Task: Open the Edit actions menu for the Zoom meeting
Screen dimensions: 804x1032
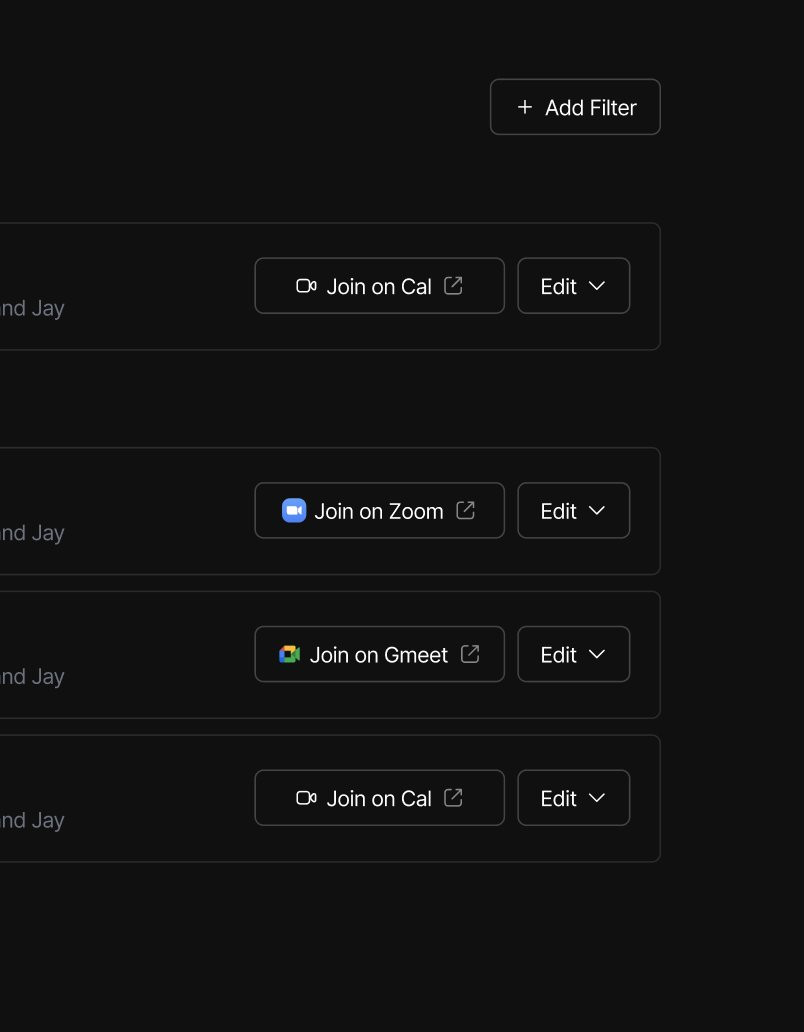Action: pos(573,510)
